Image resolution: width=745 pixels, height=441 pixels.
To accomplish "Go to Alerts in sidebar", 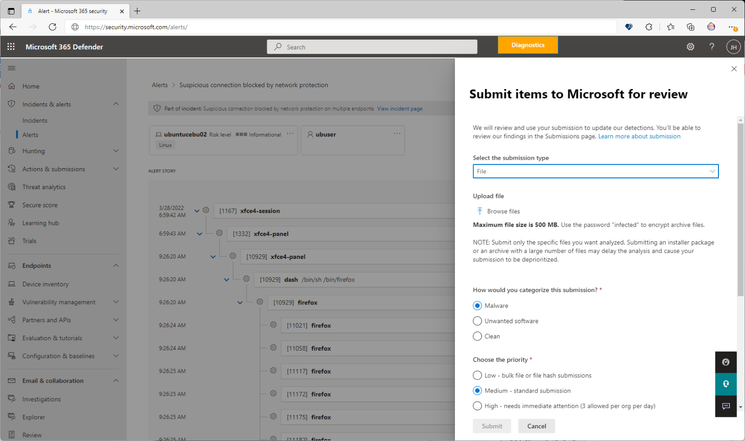I will [x=30, y=135].
